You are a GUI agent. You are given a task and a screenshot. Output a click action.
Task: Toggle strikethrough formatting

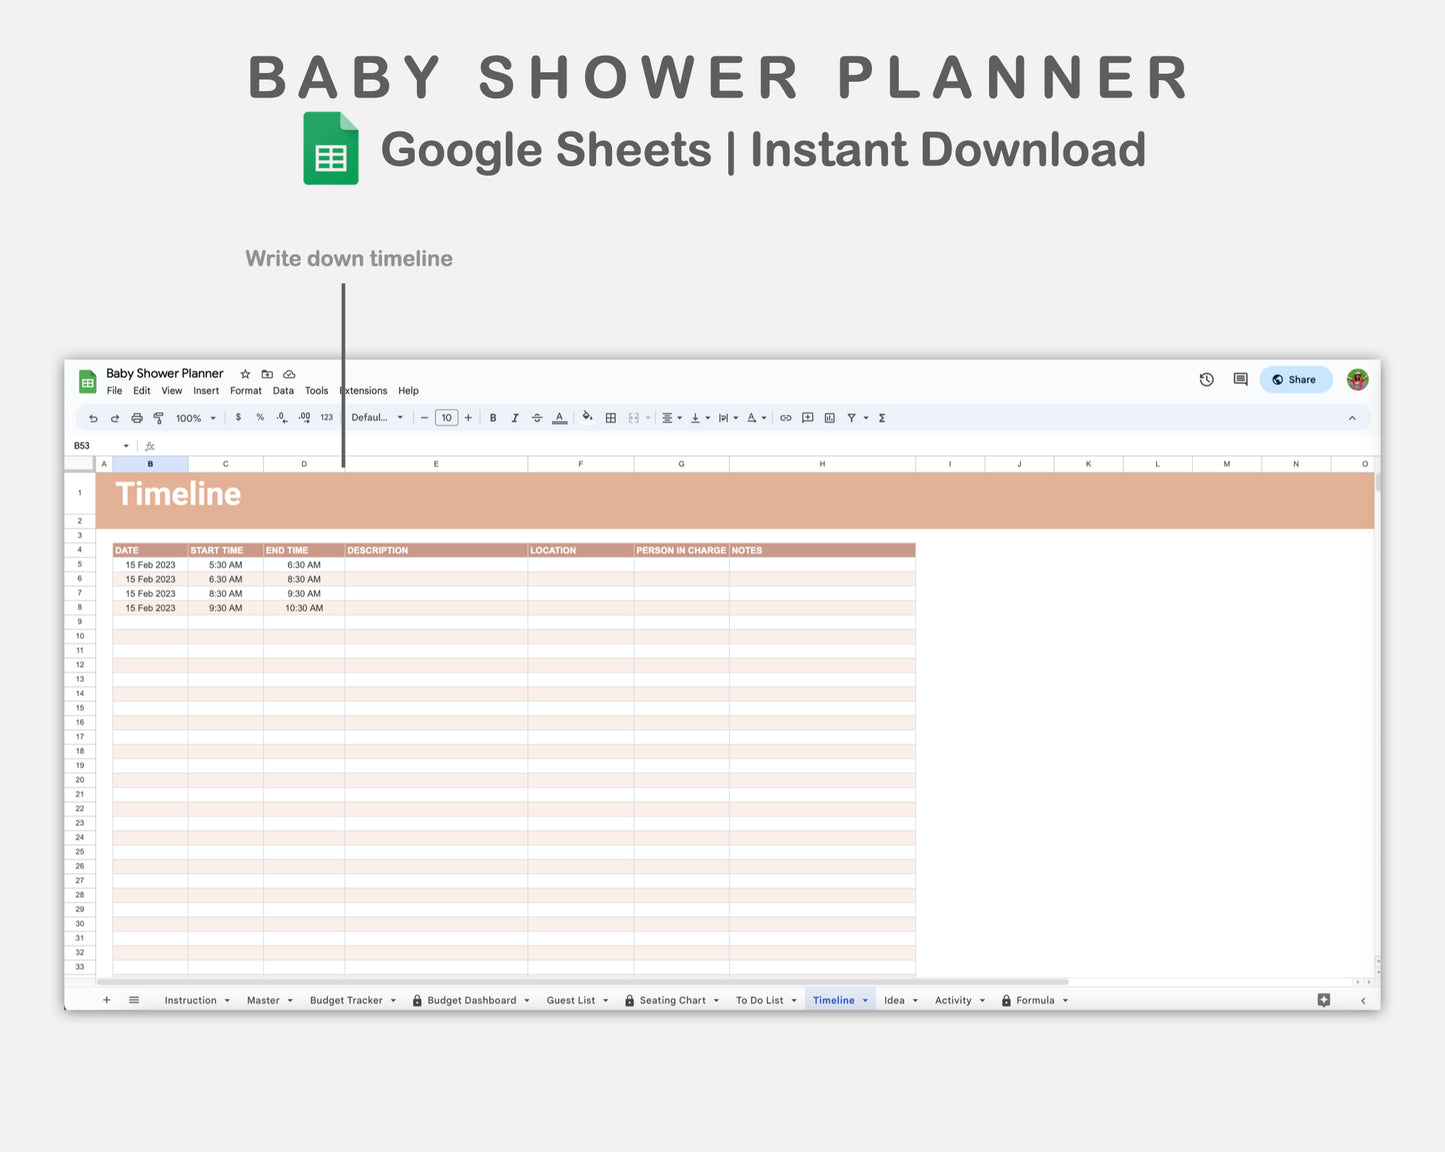[x=537, y=418]
